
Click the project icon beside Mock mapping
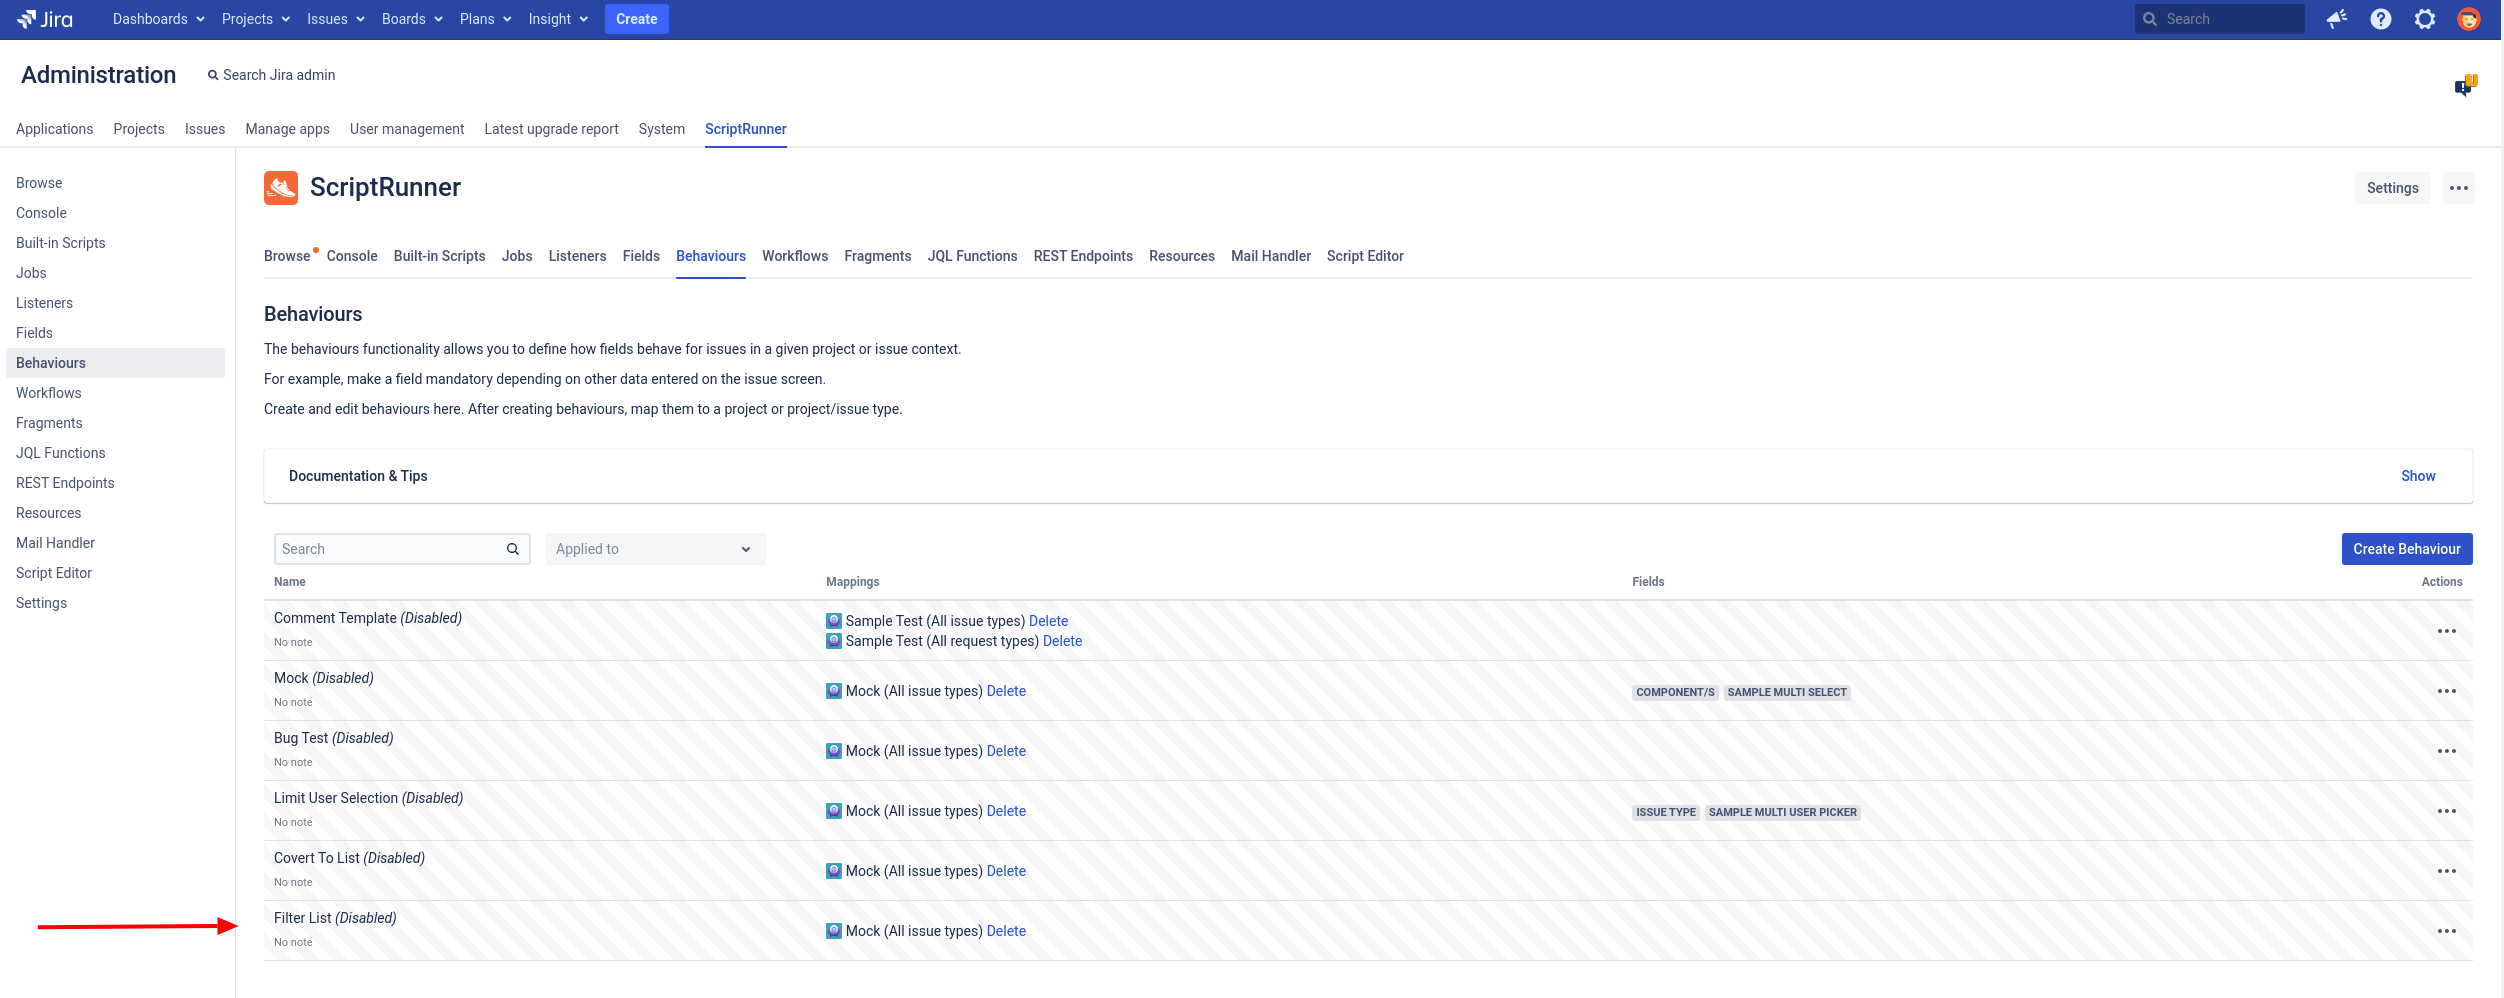(833, 690)
